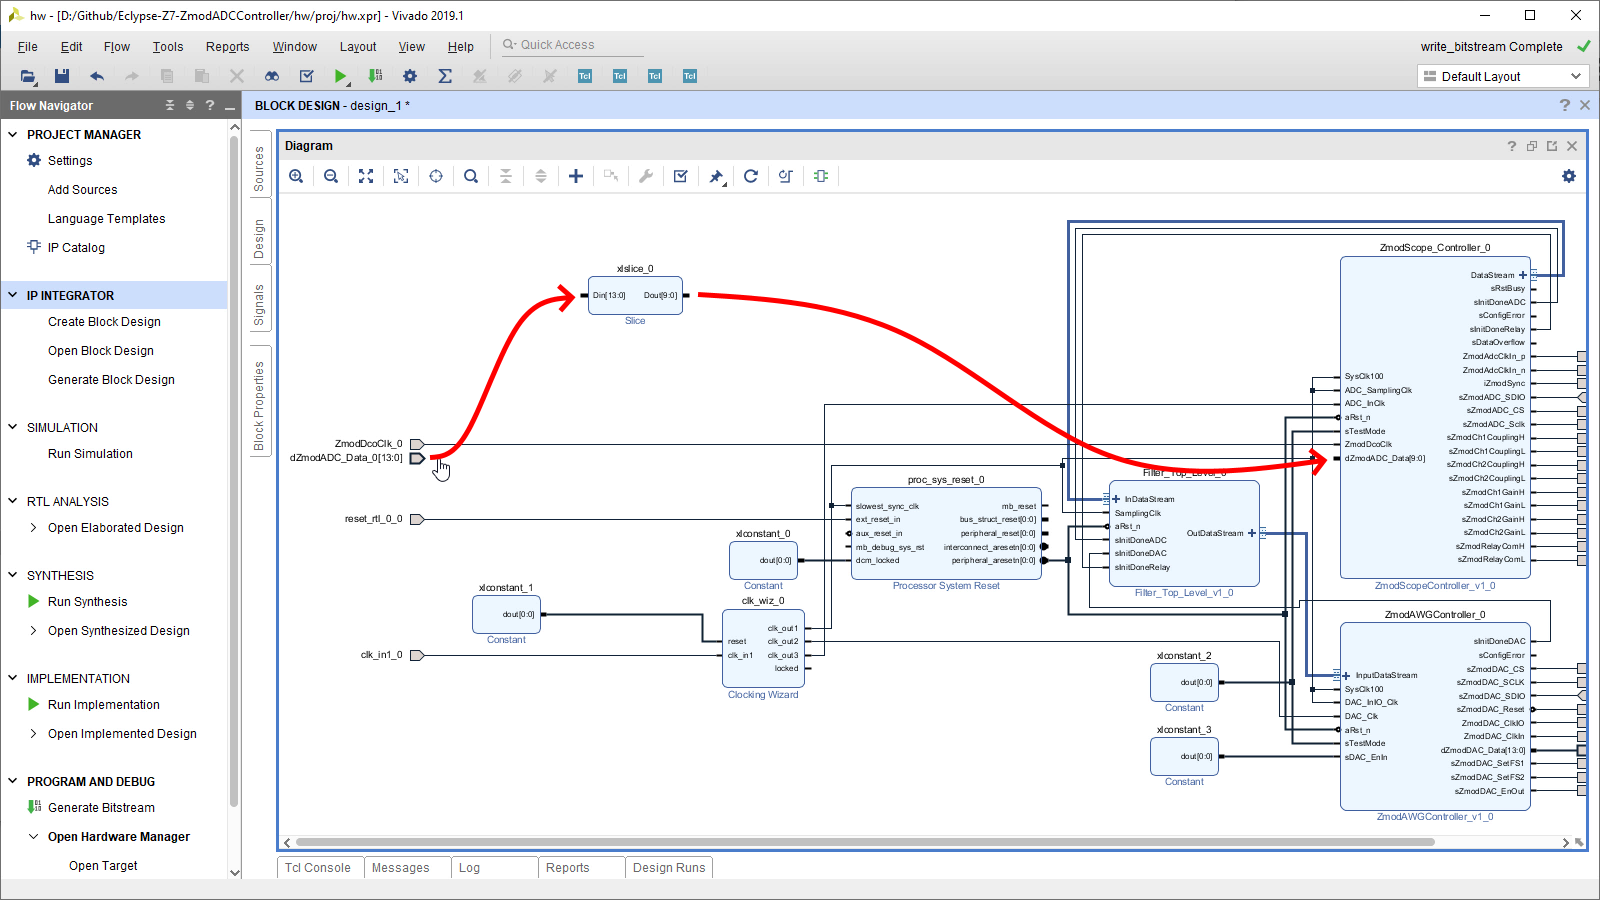This screenshot has width=1600, height=900.
Task: Click the diagram horizontal scrollbar
Action: pyautogui.click(x=865, y=842)
